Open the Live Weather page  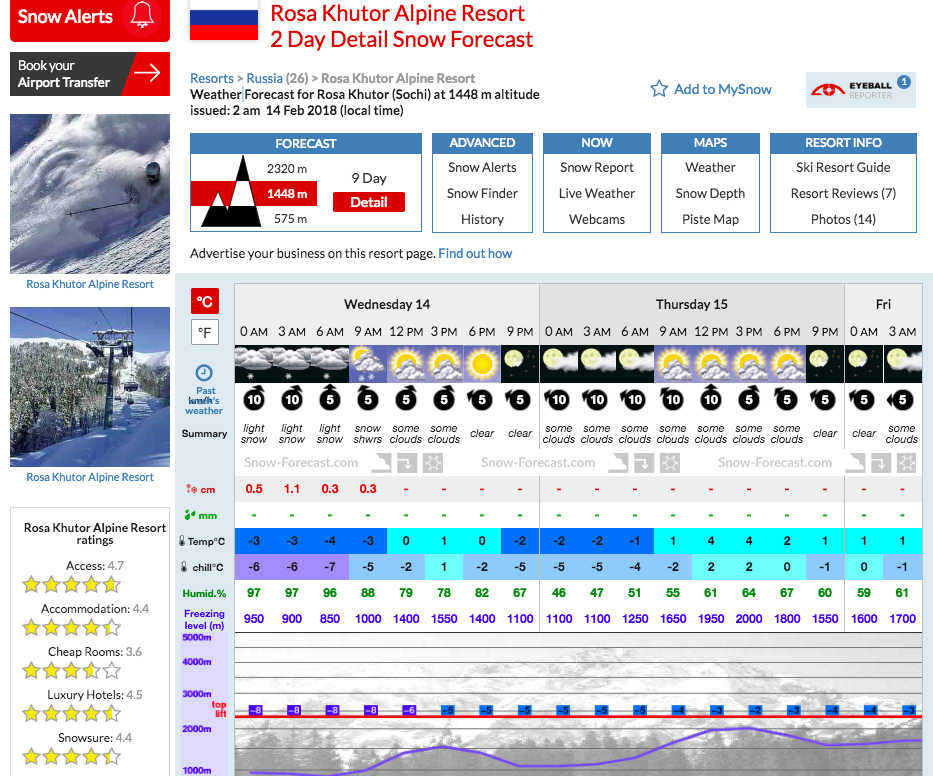[597, 193]
